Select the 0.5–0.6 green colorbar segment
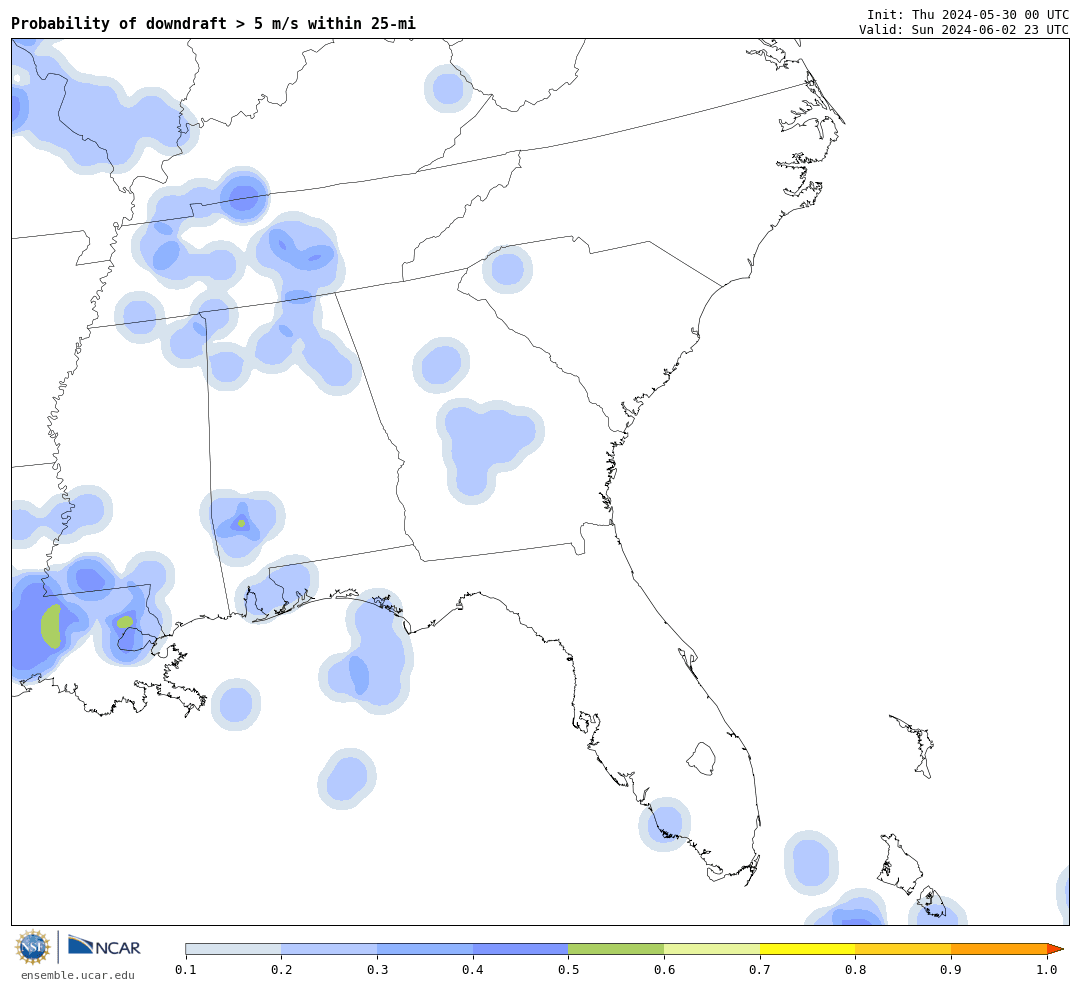This screenshot has width=1080, height=988. (x=616, y=949)
